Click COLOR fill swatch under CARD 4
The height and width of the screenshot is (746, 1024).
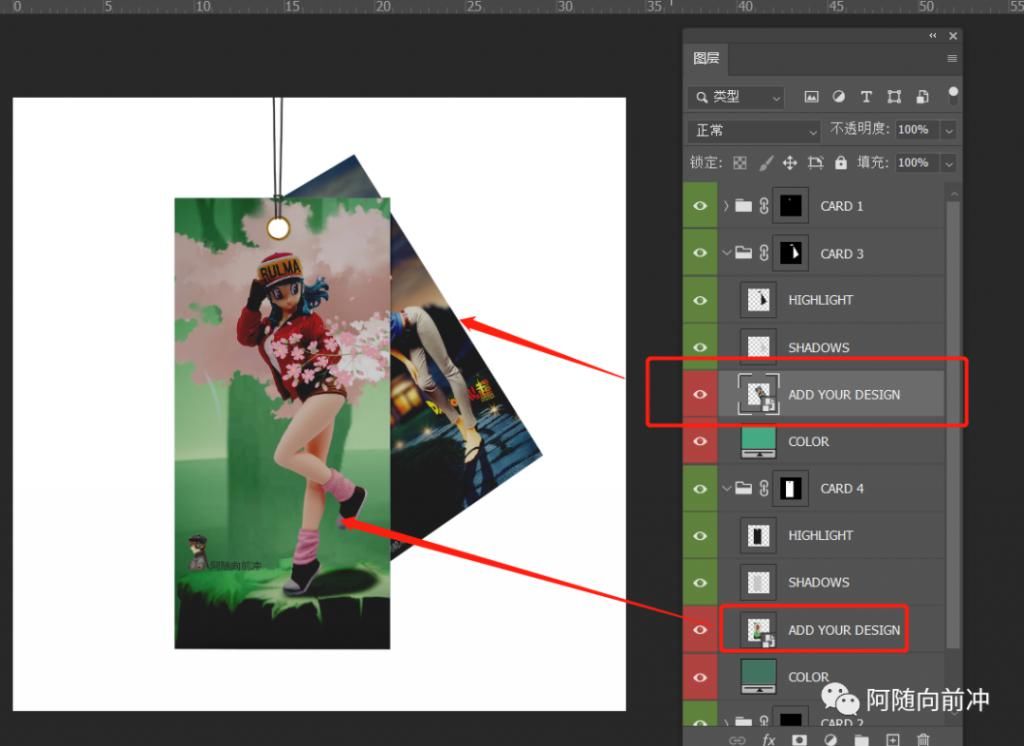pos(758,677)
